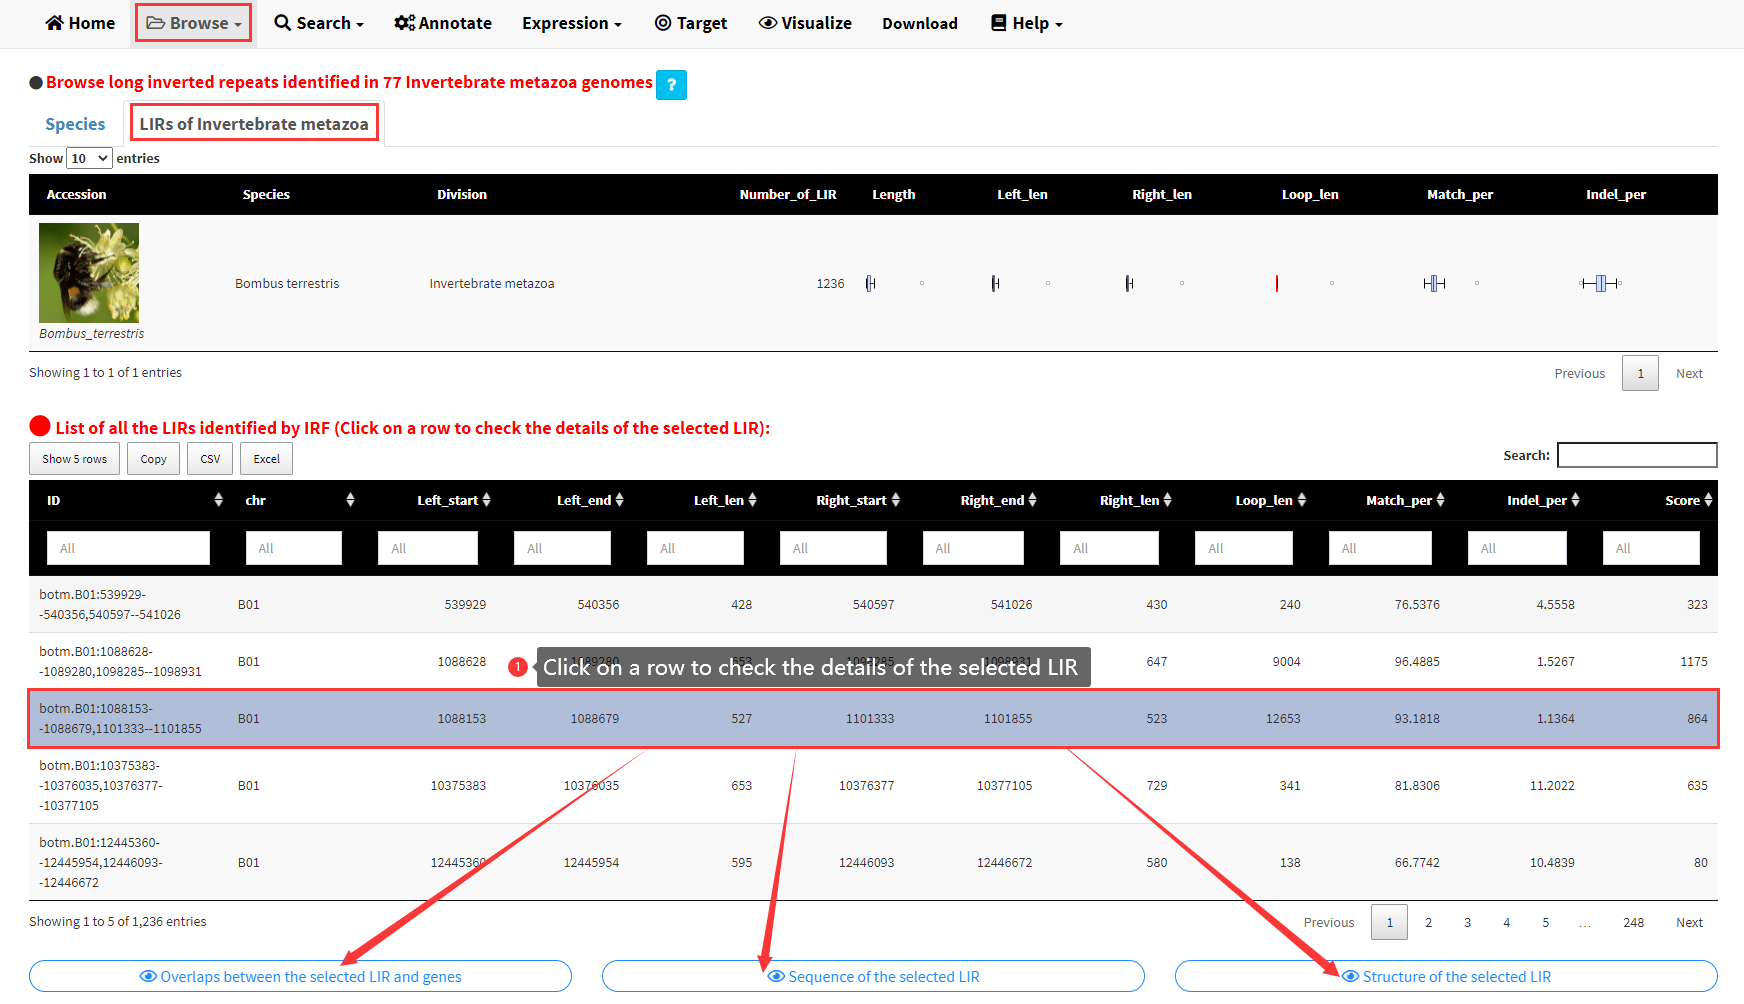Switch to the Species tab

point(75,124)
